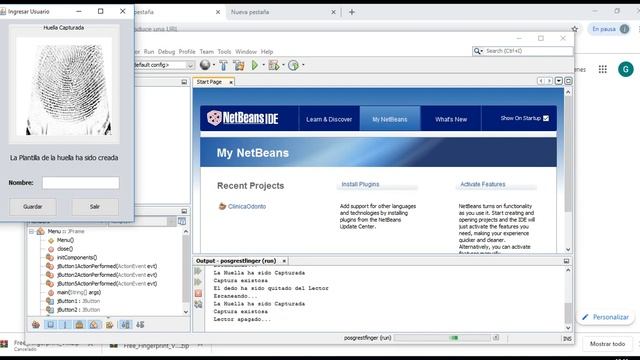The width and height of the screenshot is (640, 360).
Task: Click in the NetBeans Search field
Action: tap(528, 51)
